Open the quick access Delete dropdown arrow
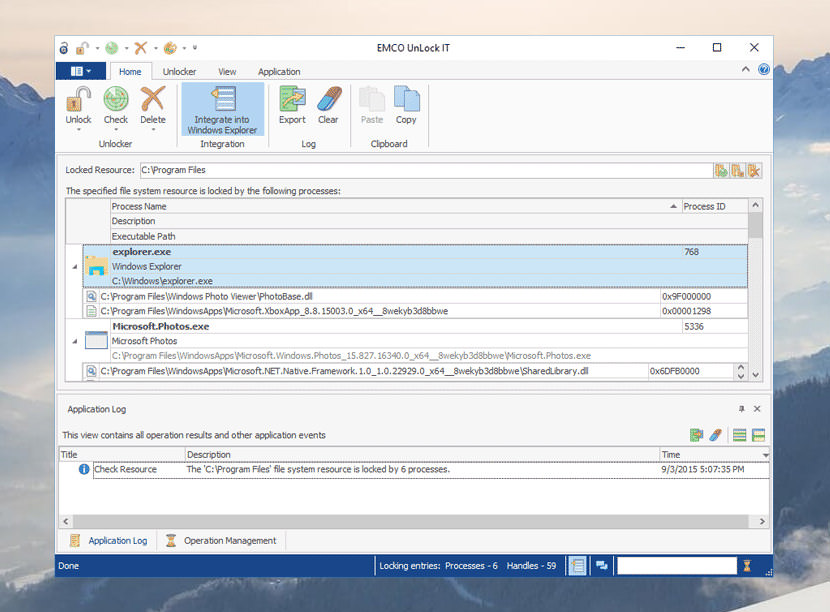 click(x=156, y=48)
